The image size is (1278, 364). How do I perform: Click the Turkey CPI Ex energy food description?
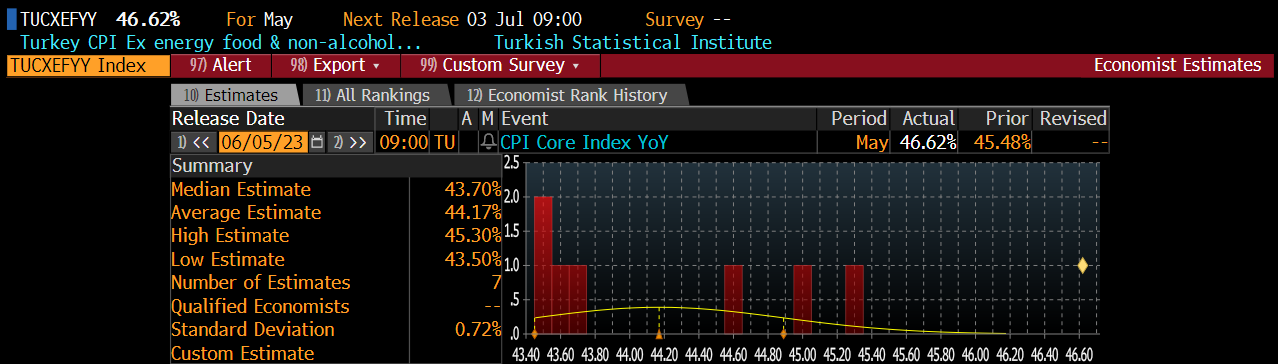coord(221,42)
